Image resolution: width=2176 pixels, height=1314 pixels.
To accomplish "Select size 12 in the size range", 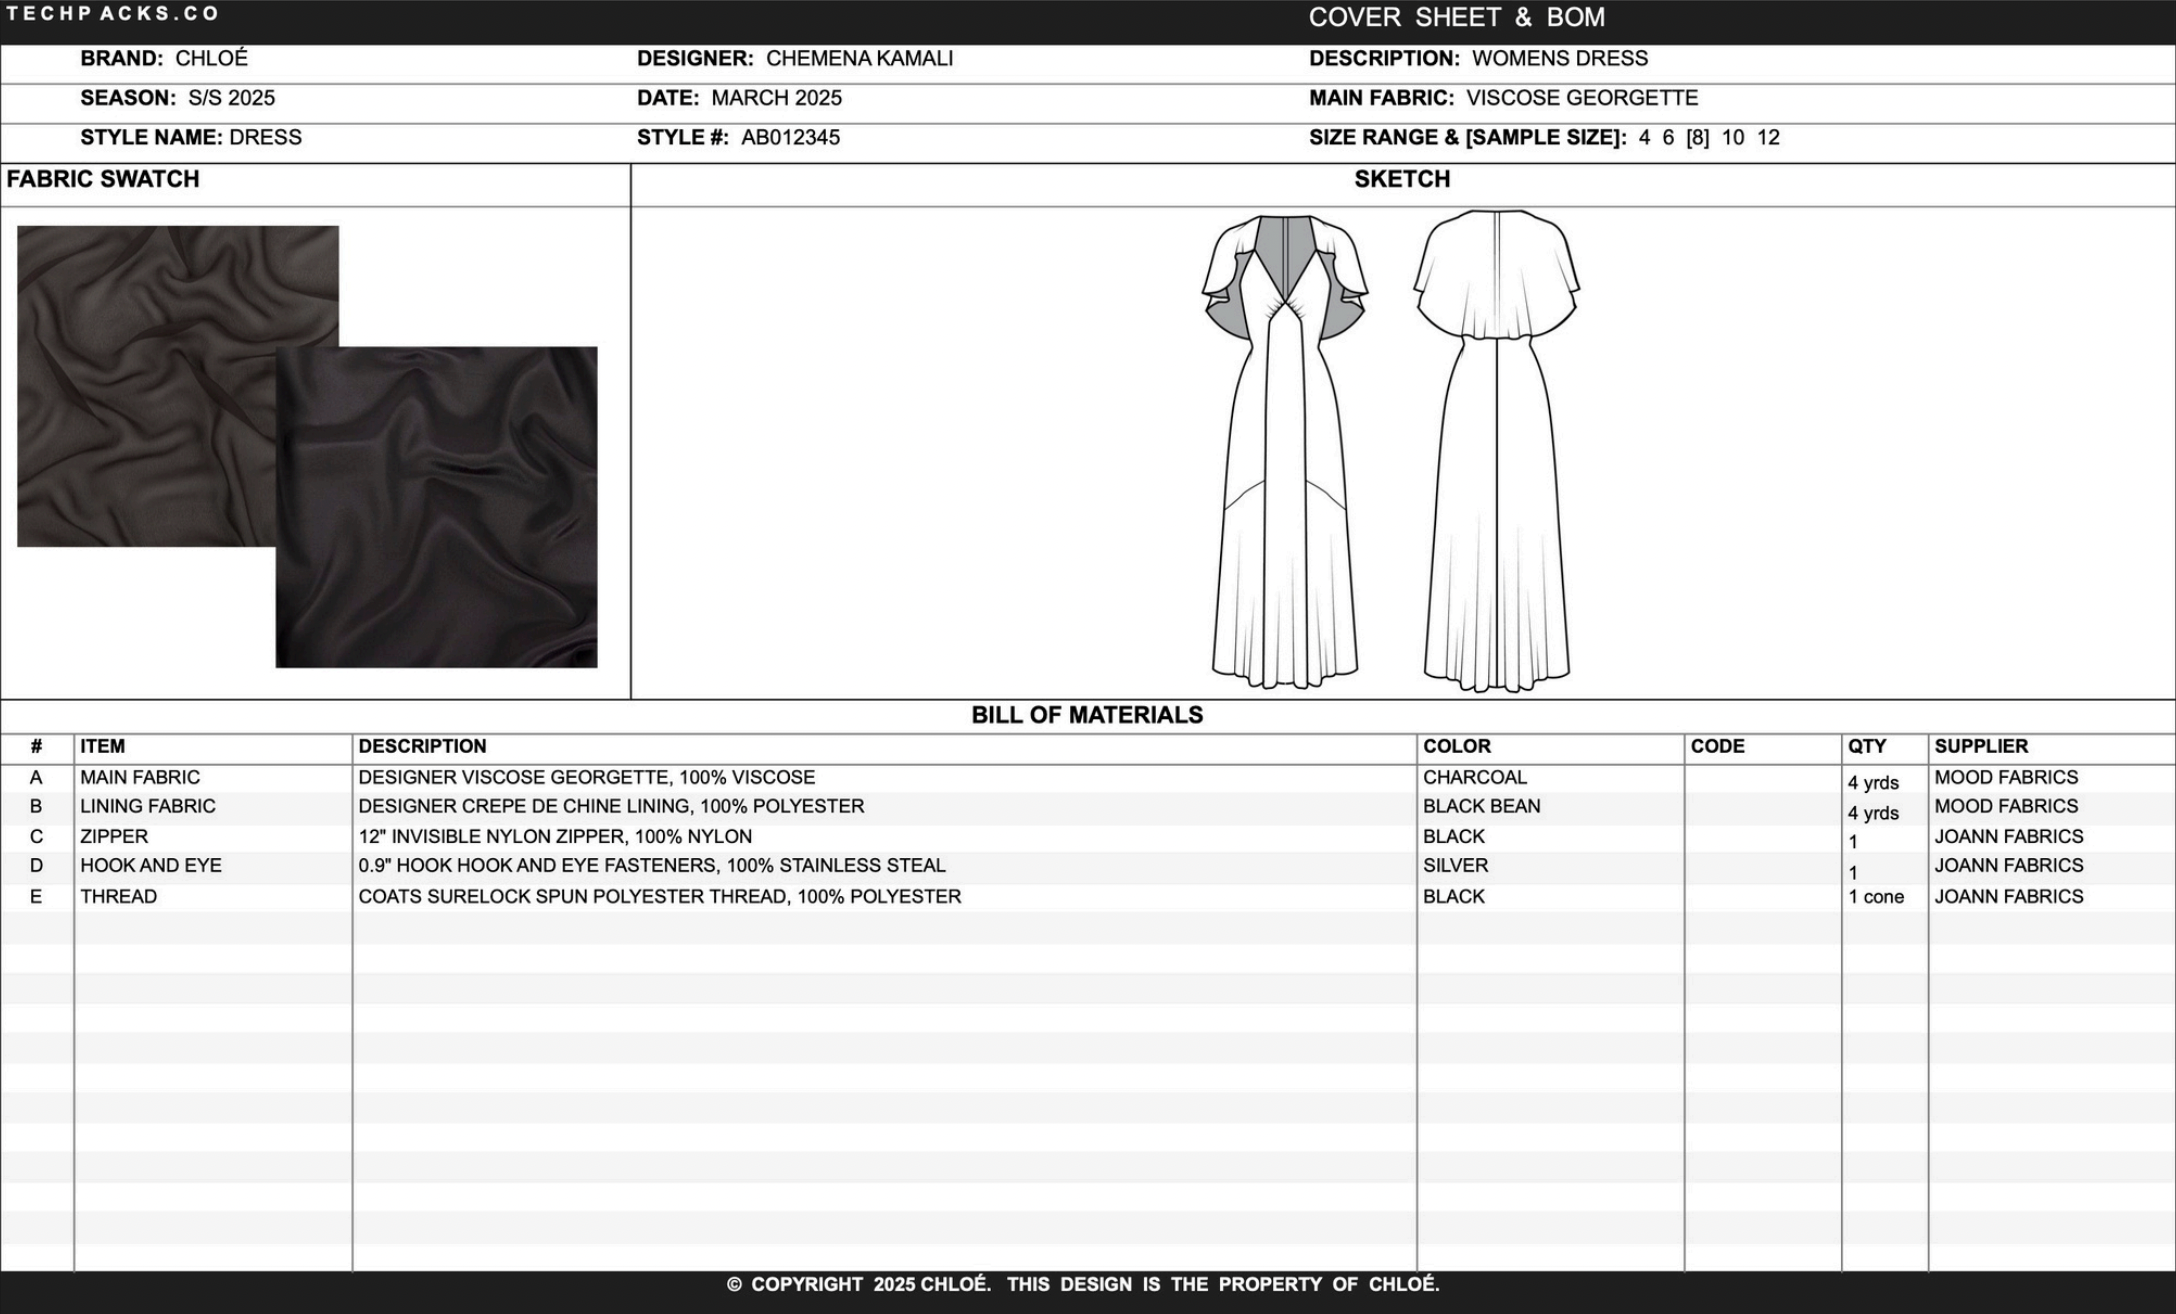I will (x=1768, y=137).
